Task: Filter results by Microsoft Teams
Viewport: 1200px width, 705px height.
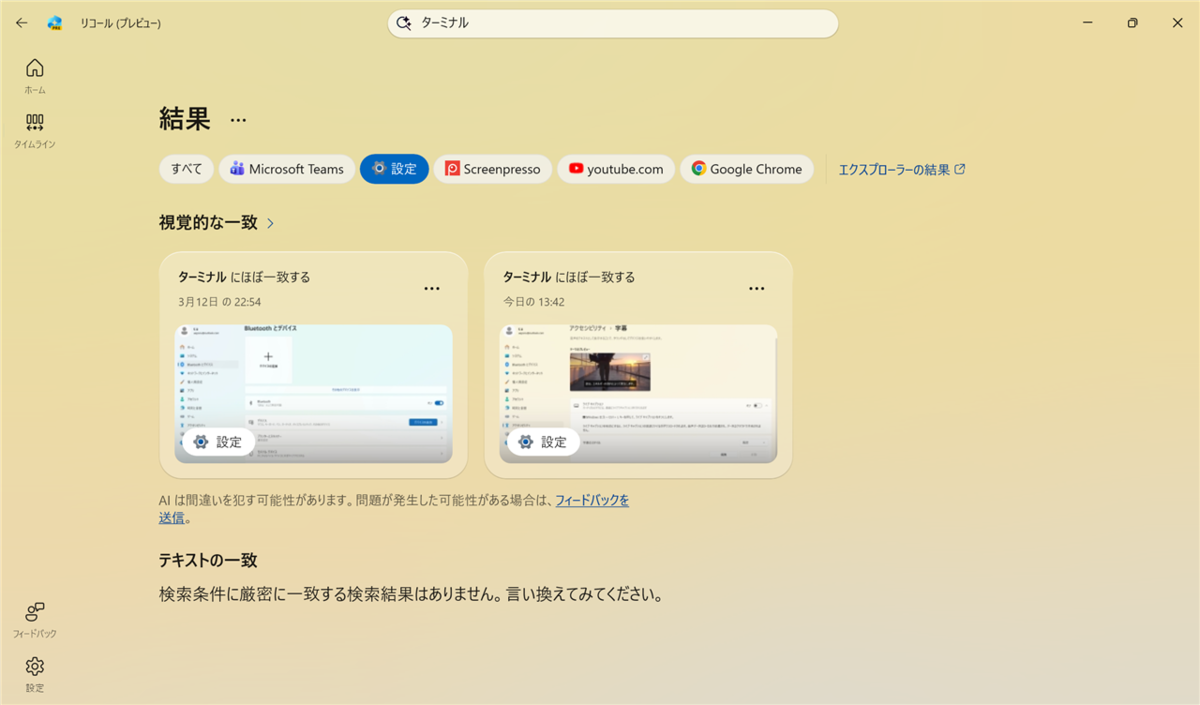Action: [287, 169]
